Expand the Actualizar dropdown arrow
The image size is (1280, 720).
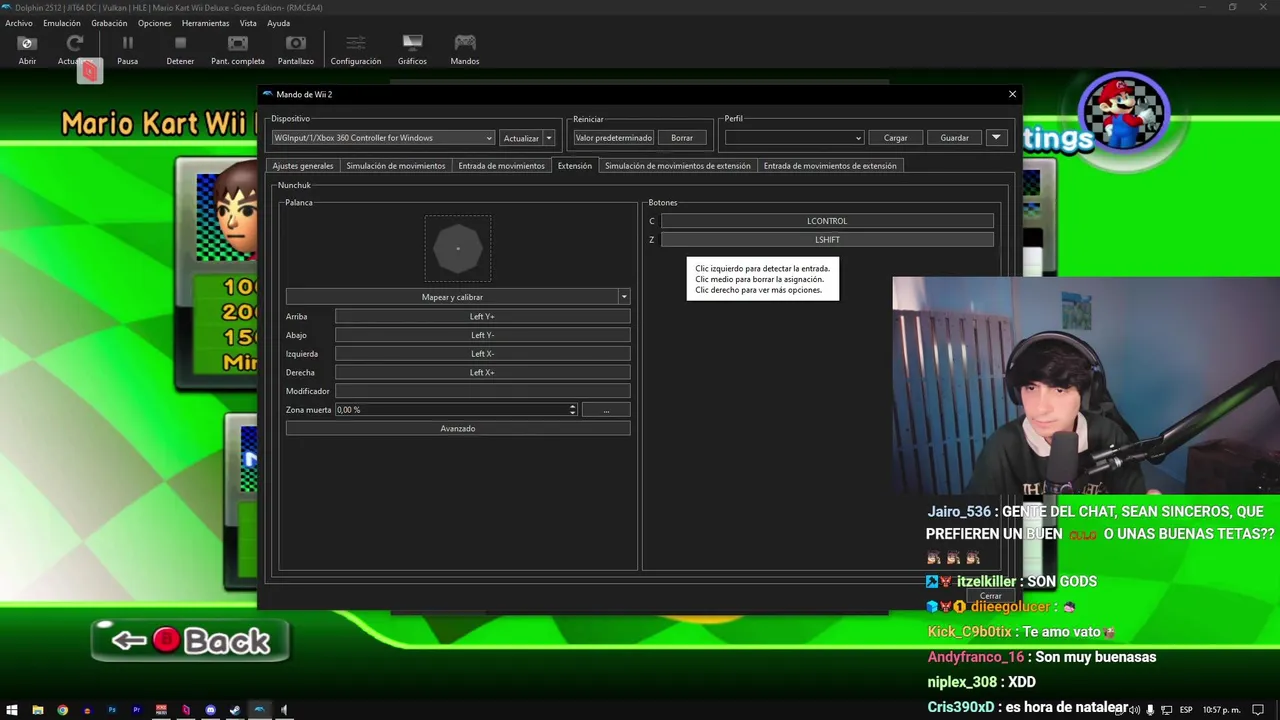[x=548, y=138]
